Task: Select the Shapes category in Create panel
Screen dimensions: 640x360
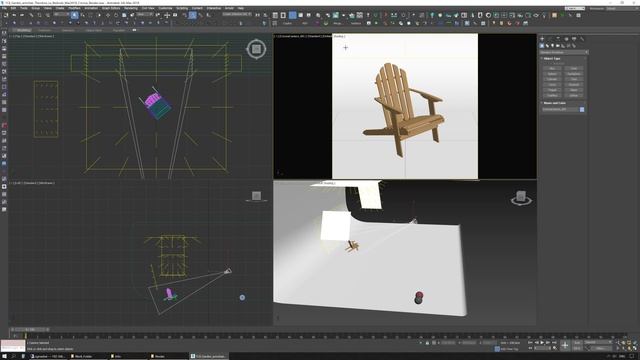Action: [547, 46]
